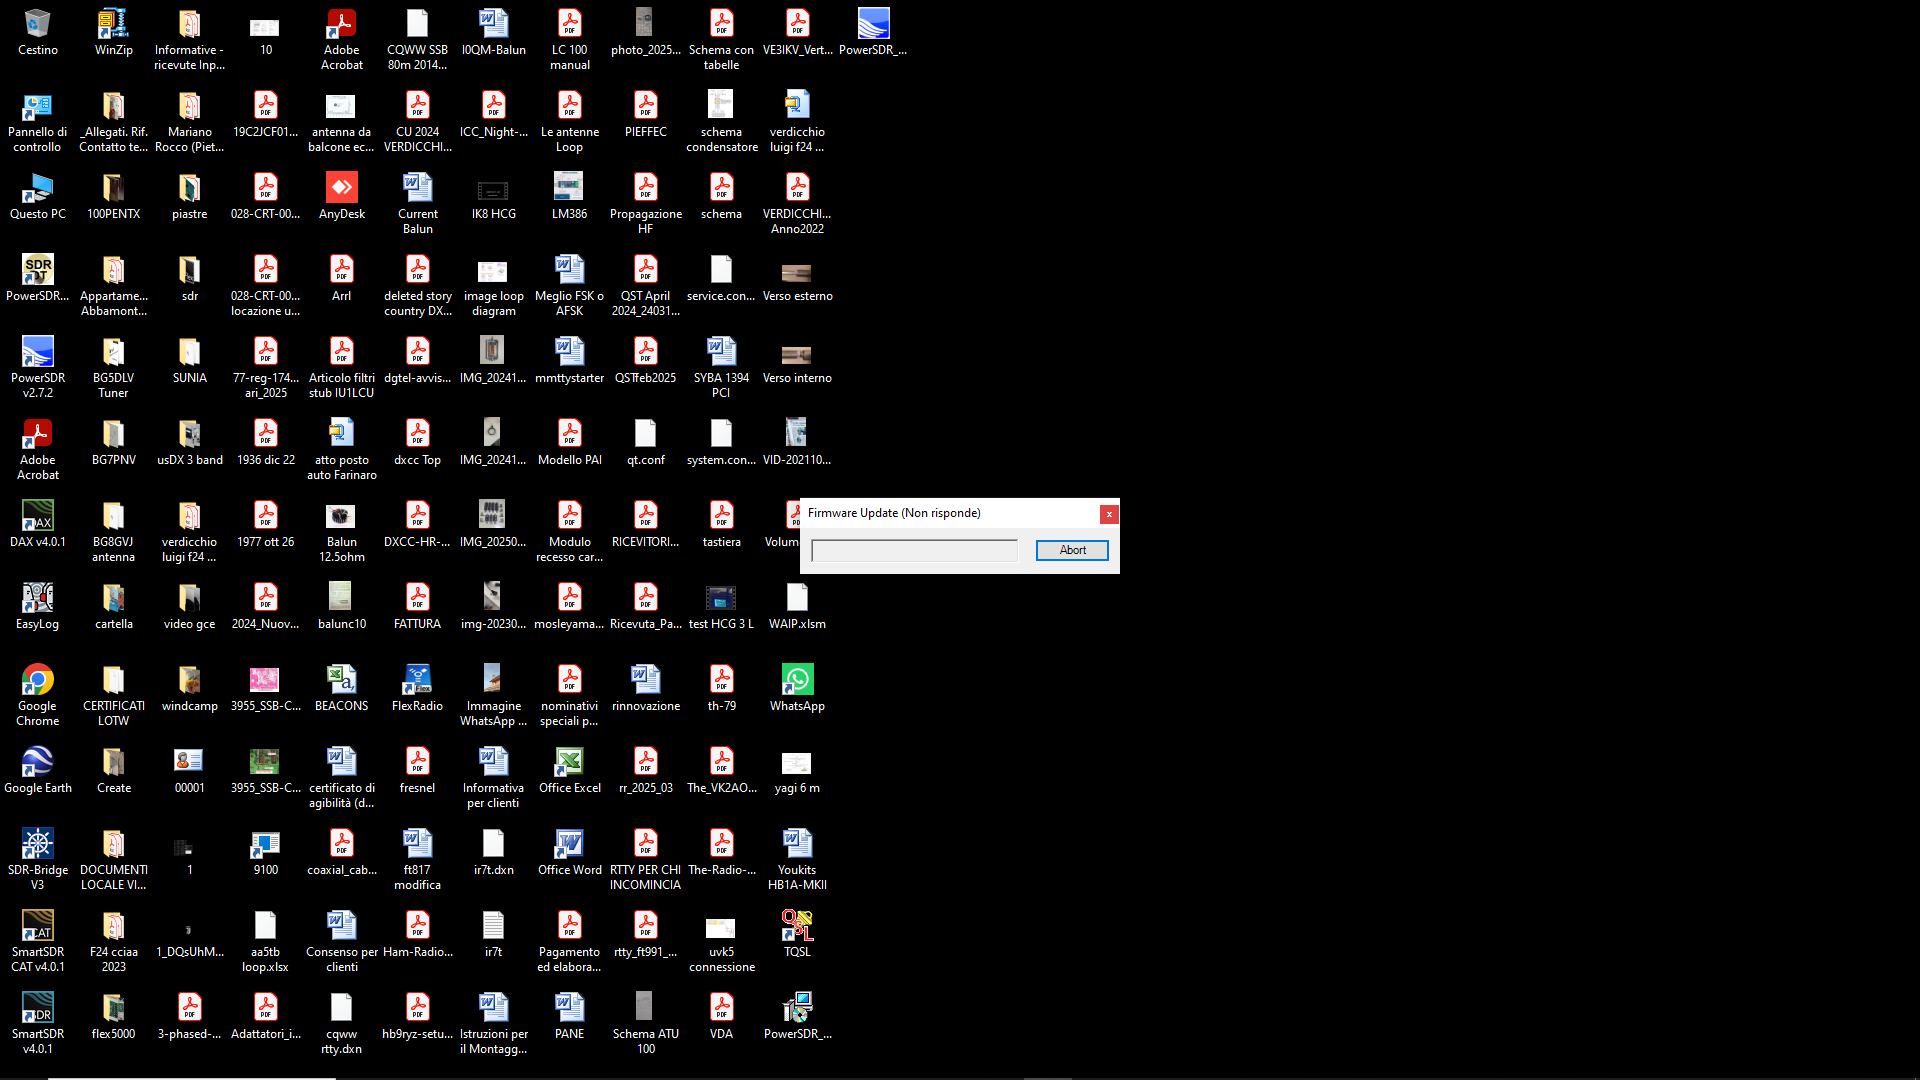Select the SmartSDR CAT v4.0.1 icon
Viewport: 1920px width, 1080px height.
coord(38,942)
